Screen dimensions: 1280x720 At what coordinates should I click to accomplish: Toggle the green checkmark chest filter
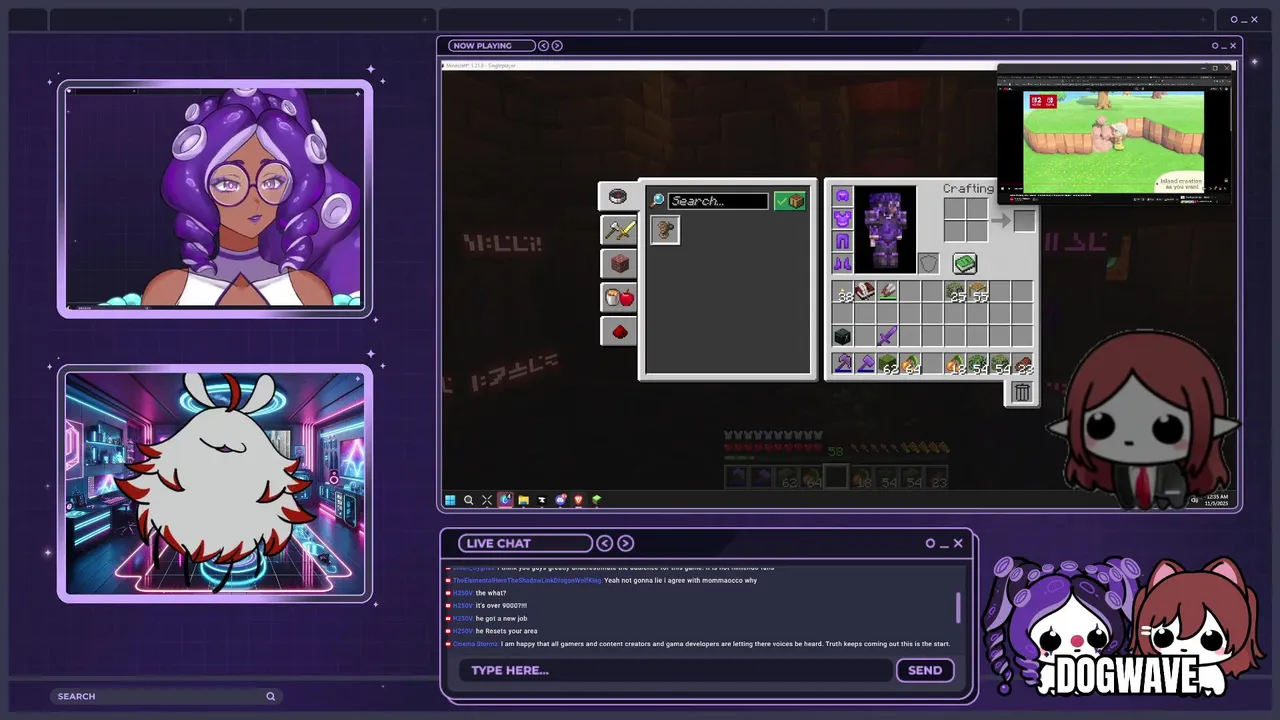click(x=790, y=201)
